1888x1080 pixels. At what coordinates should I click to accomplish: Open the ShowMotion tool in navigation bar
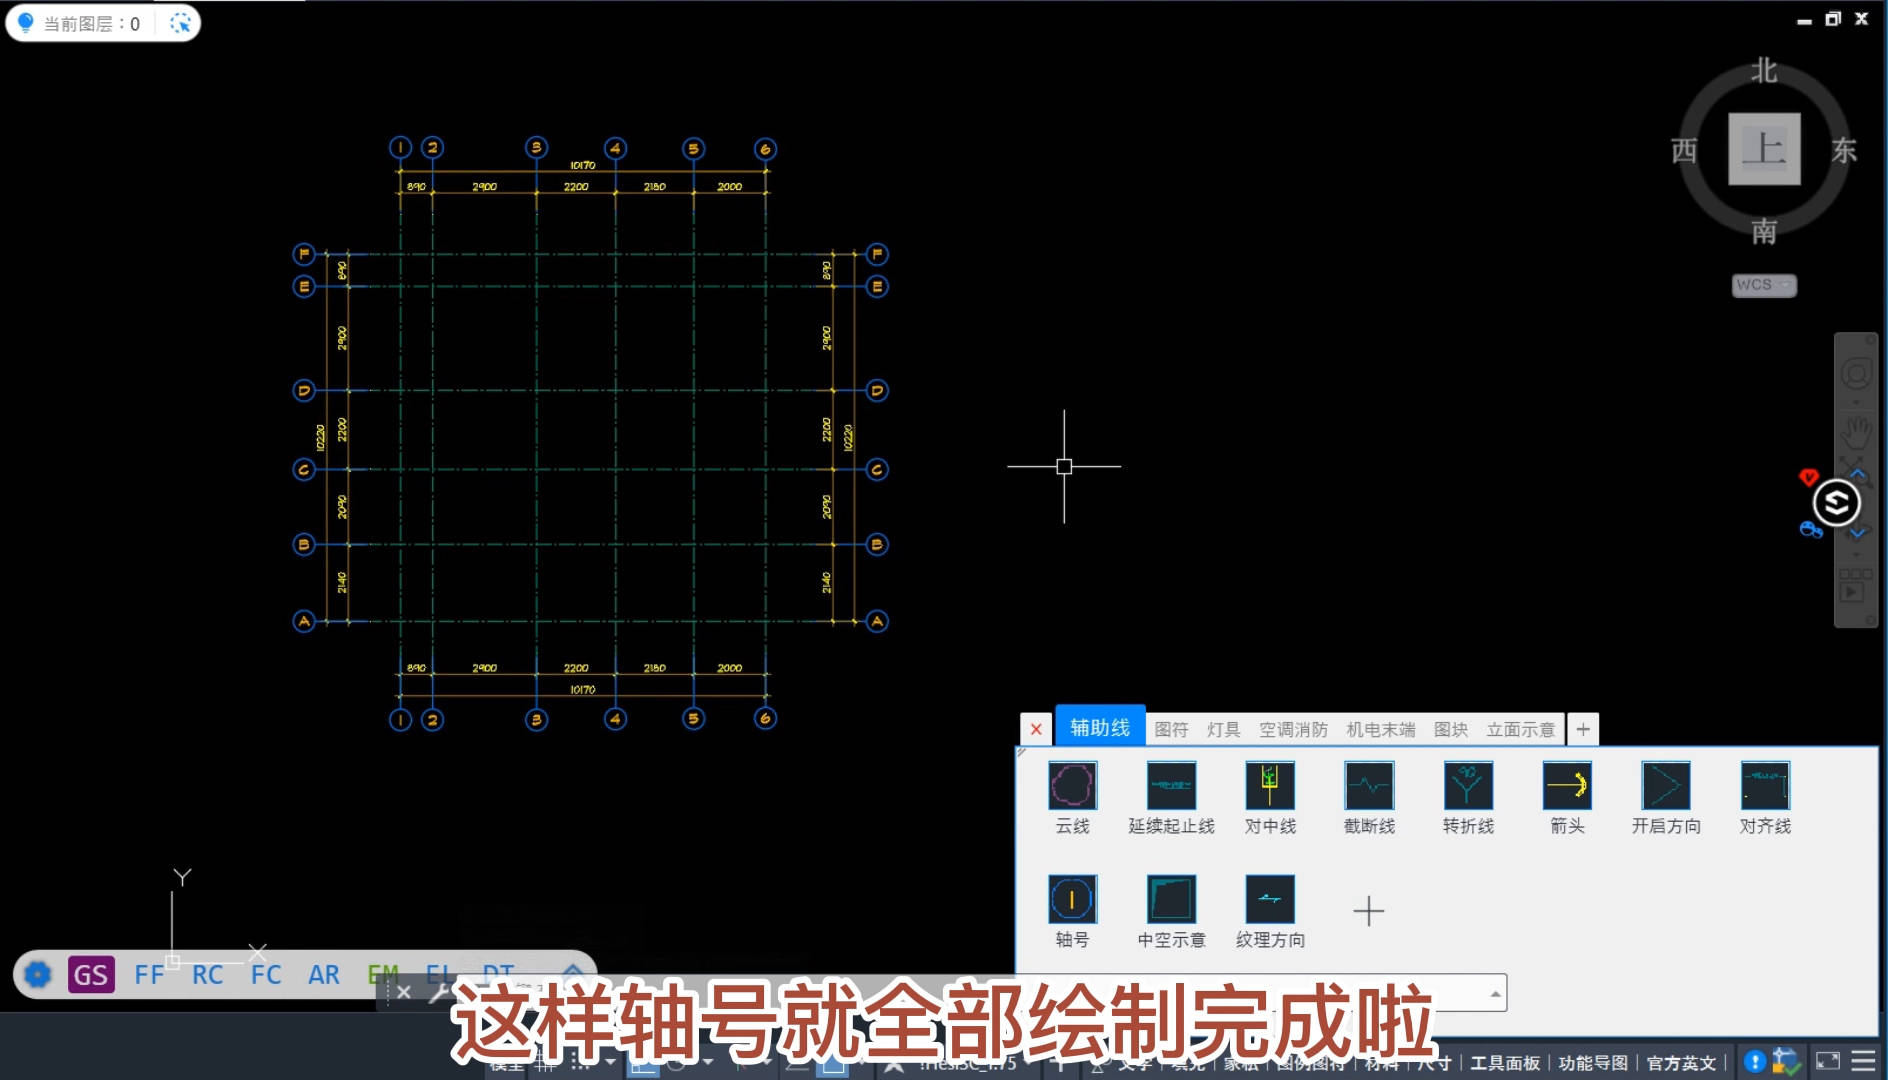pyautogui.click(x=1855, y=586)
